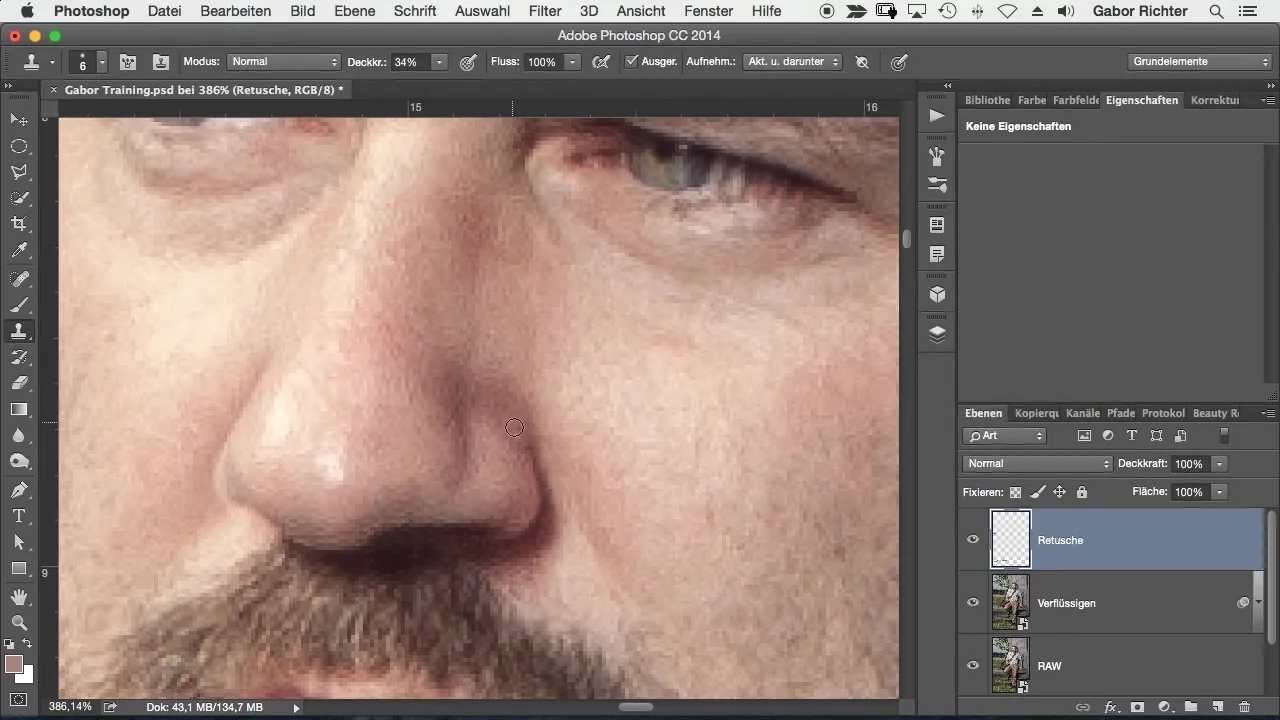Toggle the layer filter switch
Image resolution: width=1280 pixels, height=720 pixels.
pyautogui.click(x=1224, y=436)
